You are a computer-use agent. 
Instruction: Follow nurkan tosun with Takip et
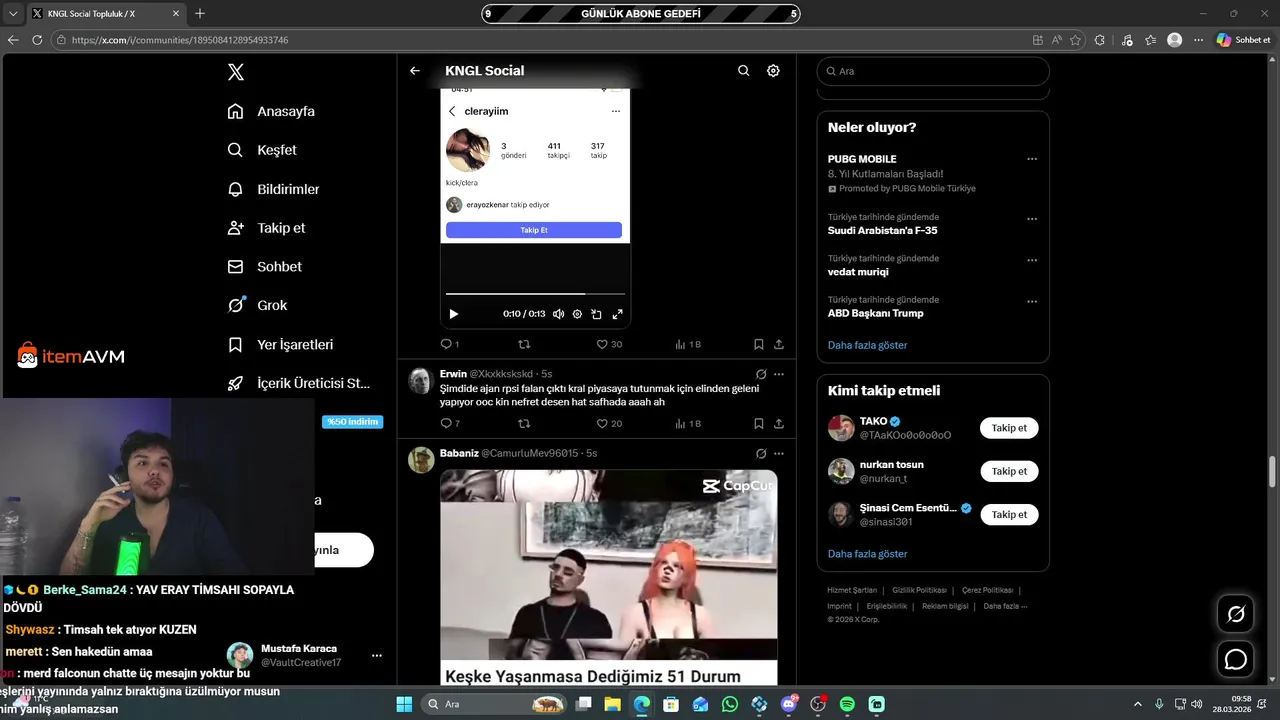coord(1009,471)
